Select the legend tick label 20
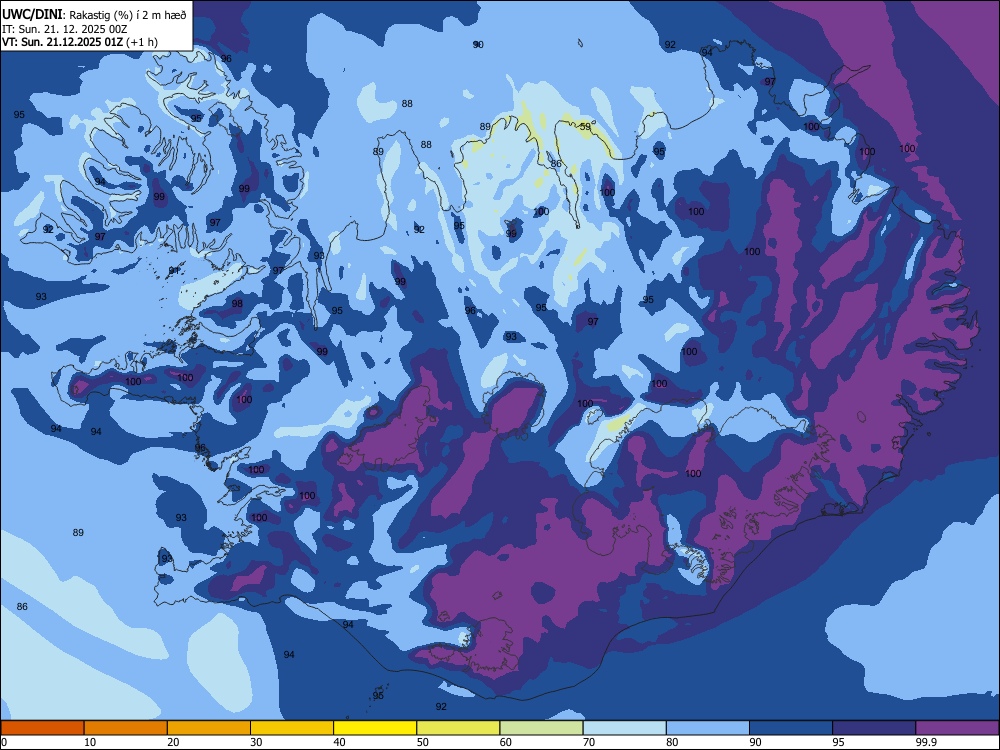The height and width of the screenshot is (750, 1000). pyautogui.click(x=173, y=742)
